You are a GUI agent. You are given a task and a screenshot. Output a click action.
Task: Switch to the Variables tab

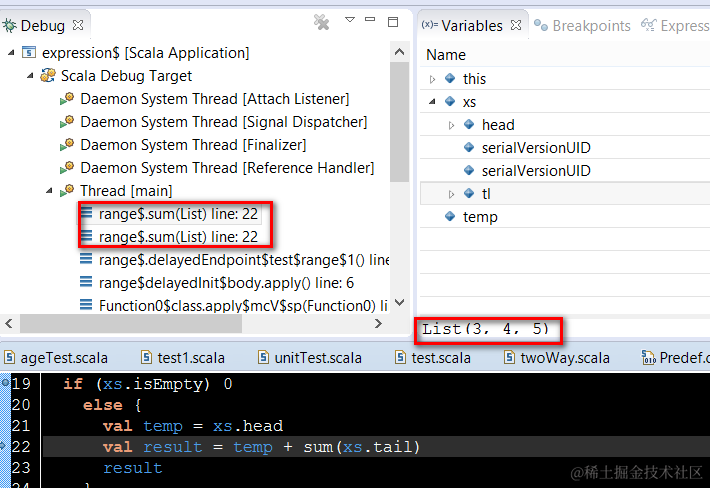(x=472, y=26)
